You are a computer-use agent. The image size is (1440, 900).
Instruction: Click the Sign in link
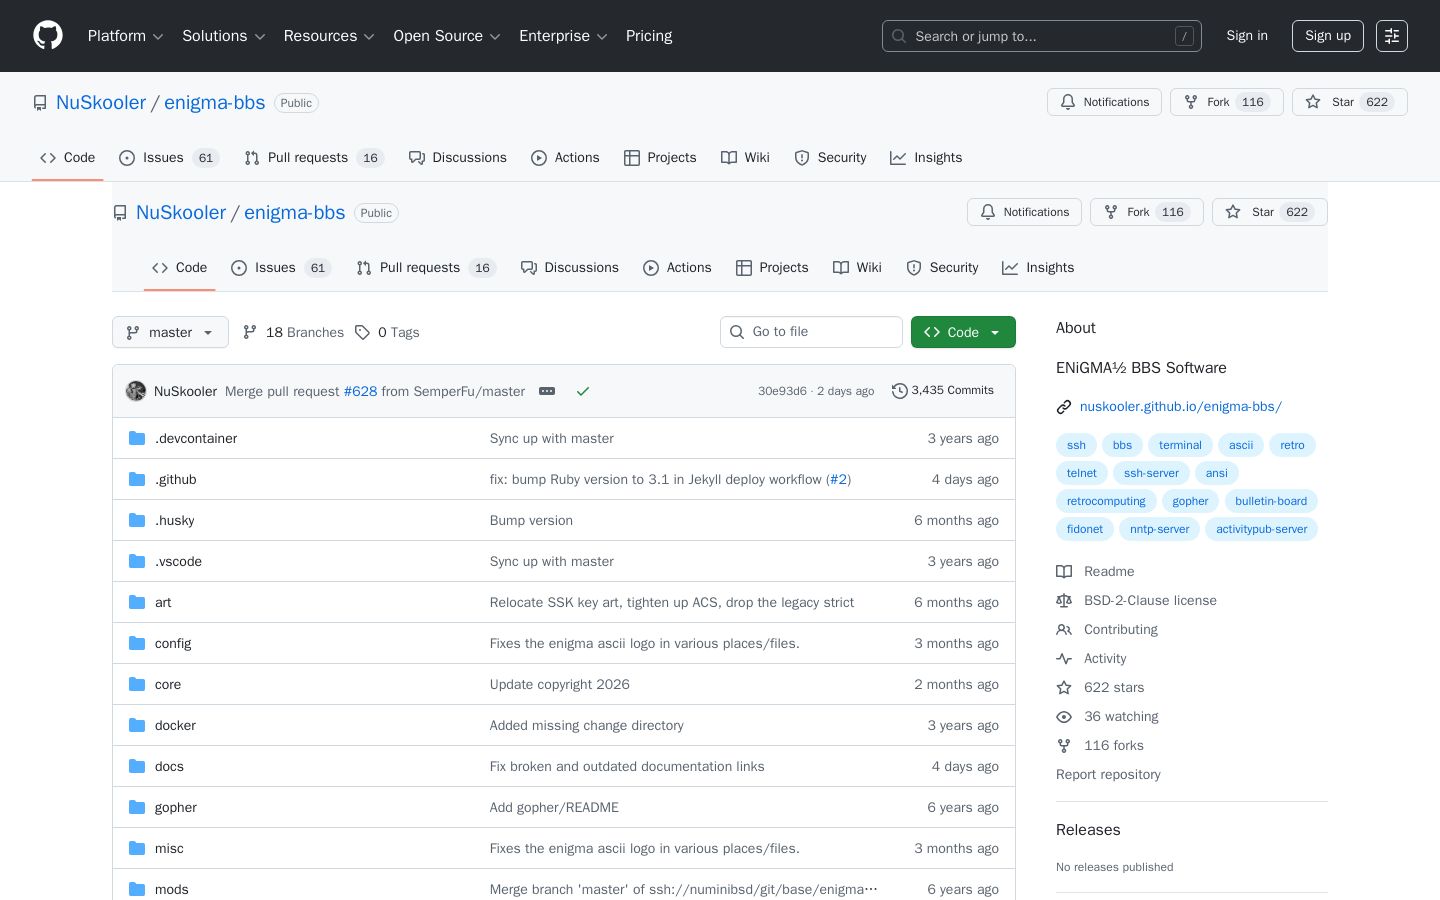pyautogui.click(x=1247, y=36)
